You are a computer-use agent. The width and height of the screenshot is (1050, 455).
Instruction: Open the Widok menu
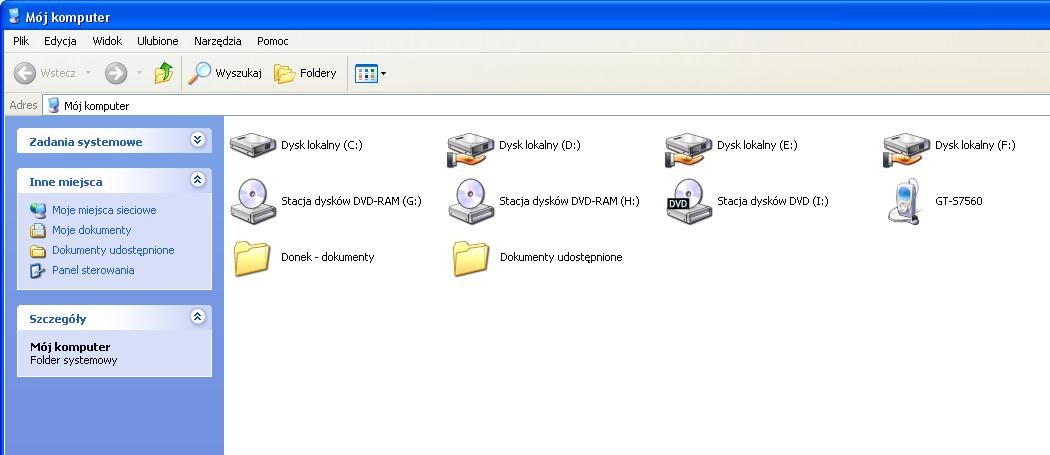click(x=107, y=41)
